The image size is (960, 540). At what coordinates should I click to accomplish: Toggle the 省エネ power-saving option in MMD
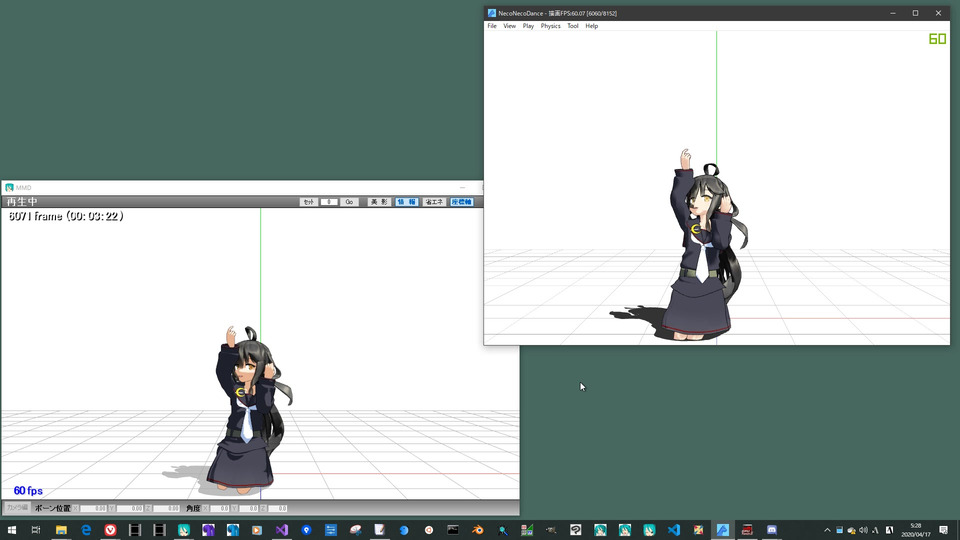[x=434, y=202]
